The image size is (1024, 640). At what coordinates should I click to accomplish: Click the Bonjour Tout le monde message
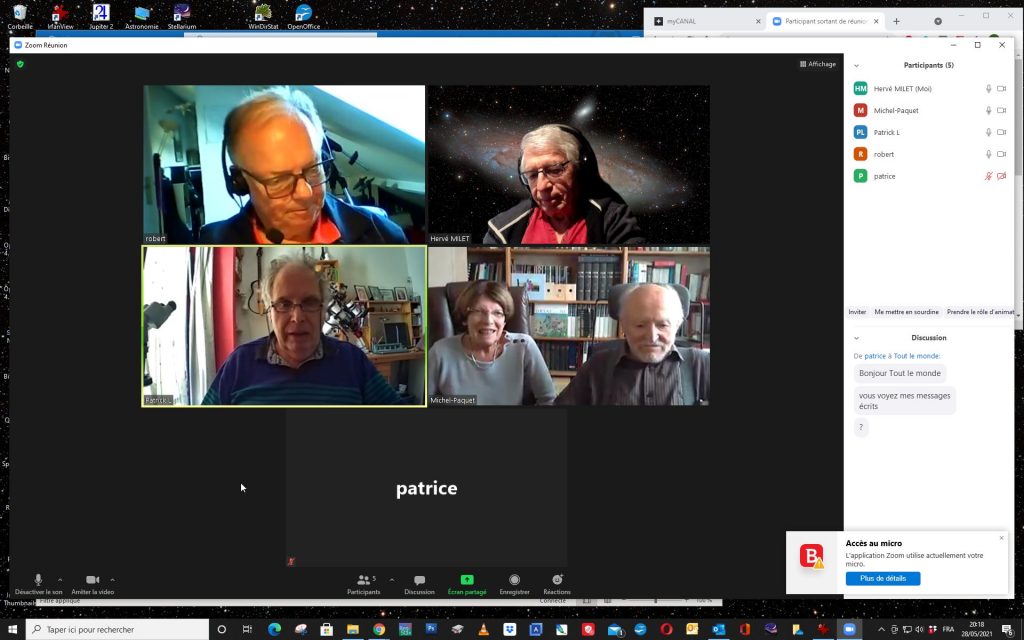900,374
